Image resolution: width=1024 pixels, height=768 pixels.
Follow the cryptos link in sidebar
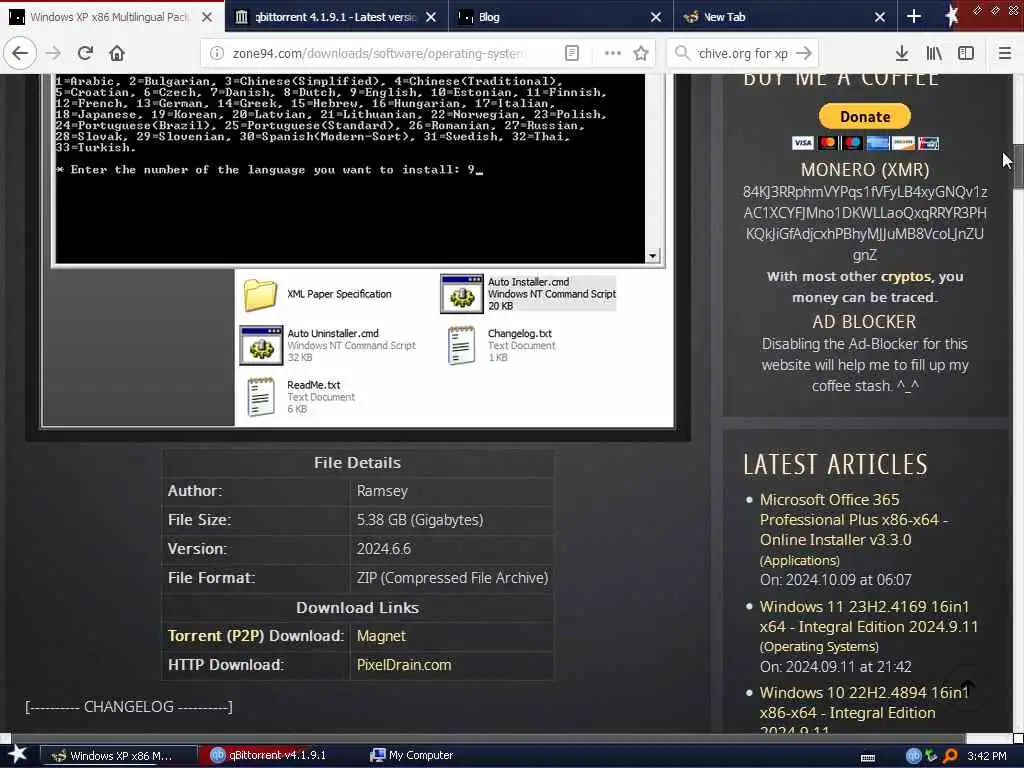tap(906, 276)
